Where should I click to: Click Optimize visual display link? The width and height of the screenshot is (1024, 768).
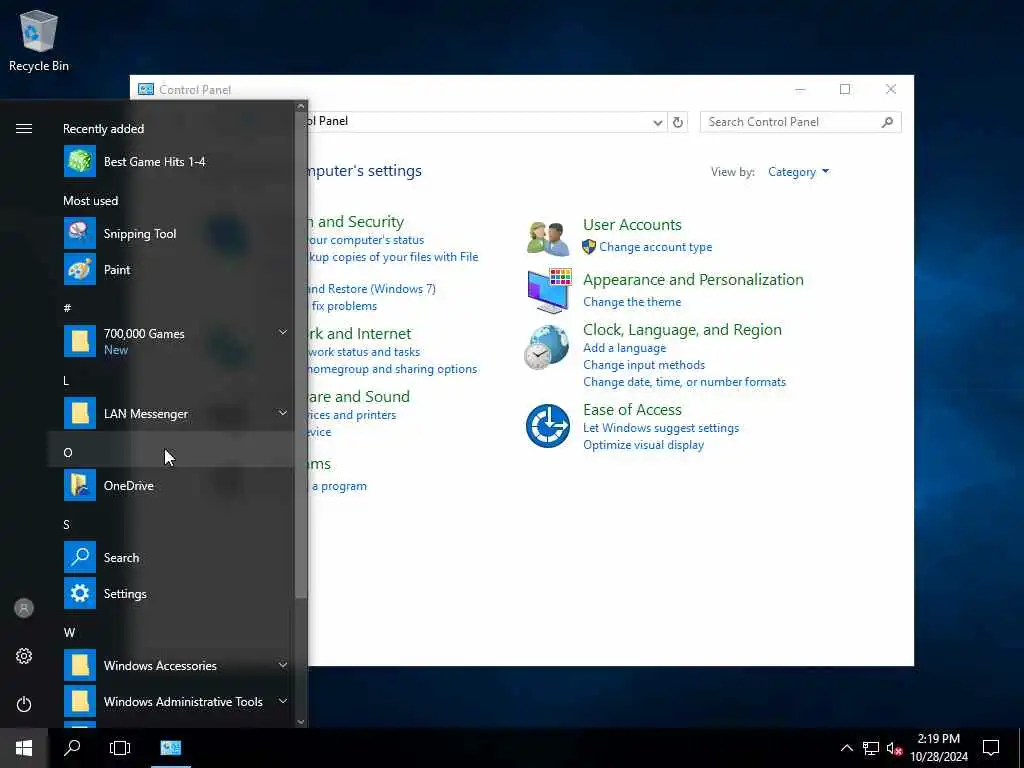tap(643, 445)
